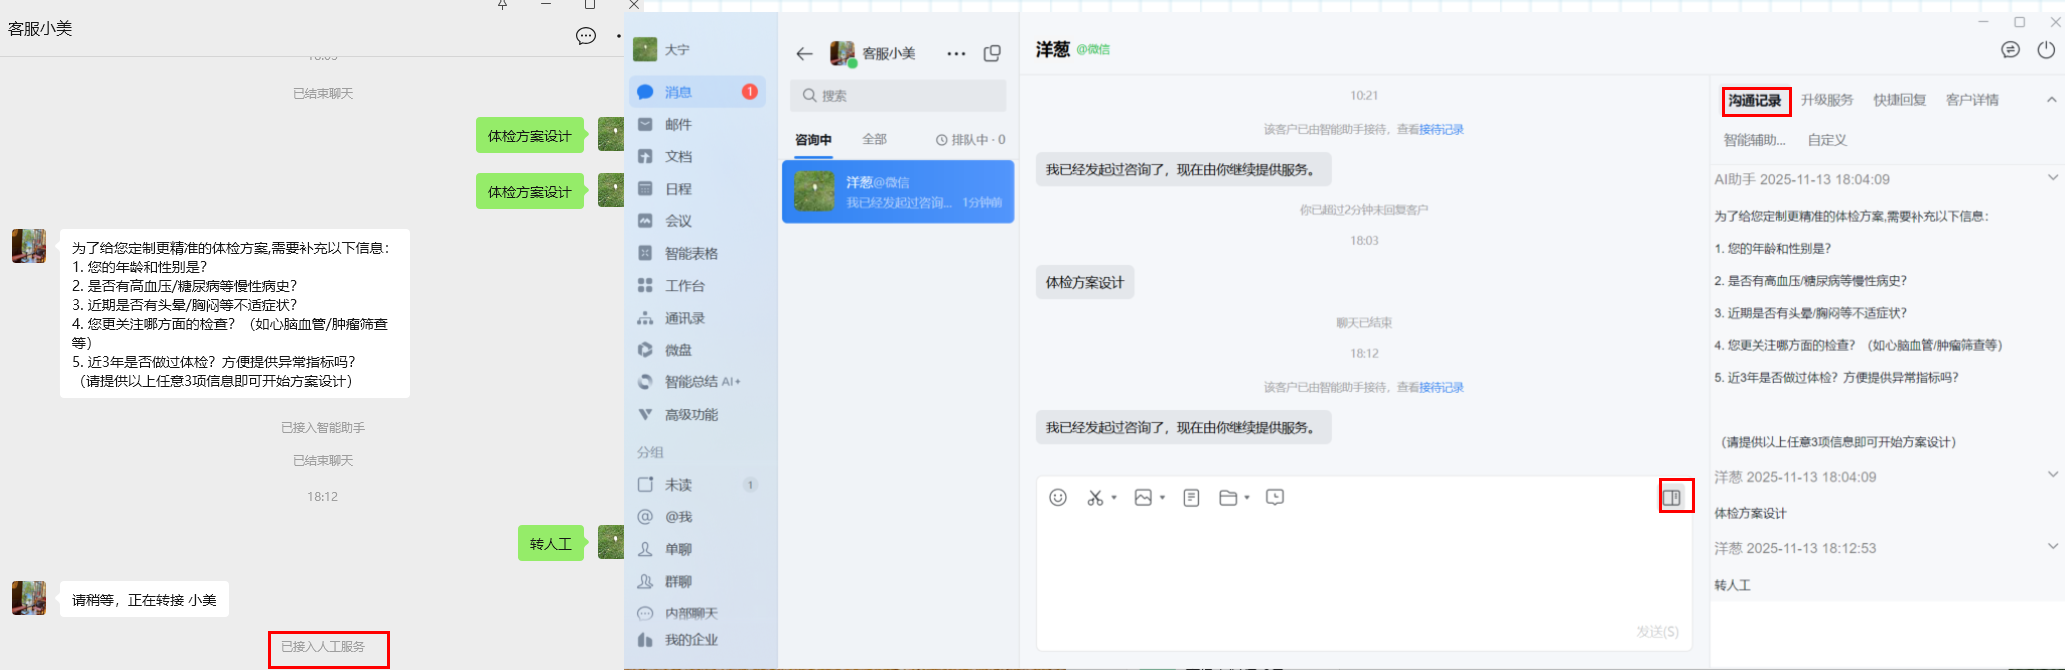
Task: Click the back arrow beside 客服小美
Action: tap(804, 54)
